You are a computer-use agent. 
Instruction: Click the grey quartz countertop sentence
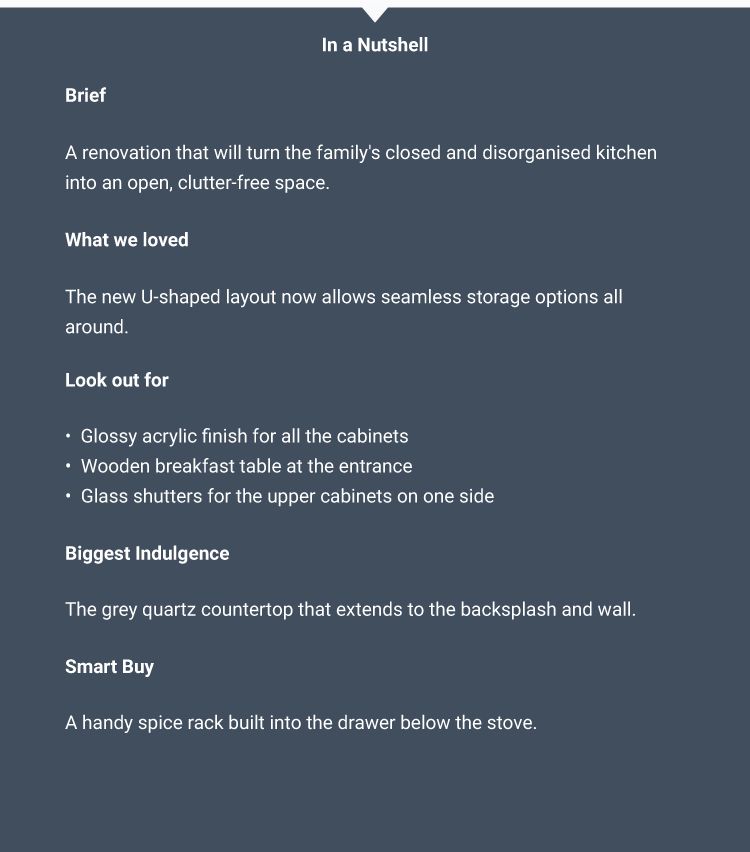[351, 610]
